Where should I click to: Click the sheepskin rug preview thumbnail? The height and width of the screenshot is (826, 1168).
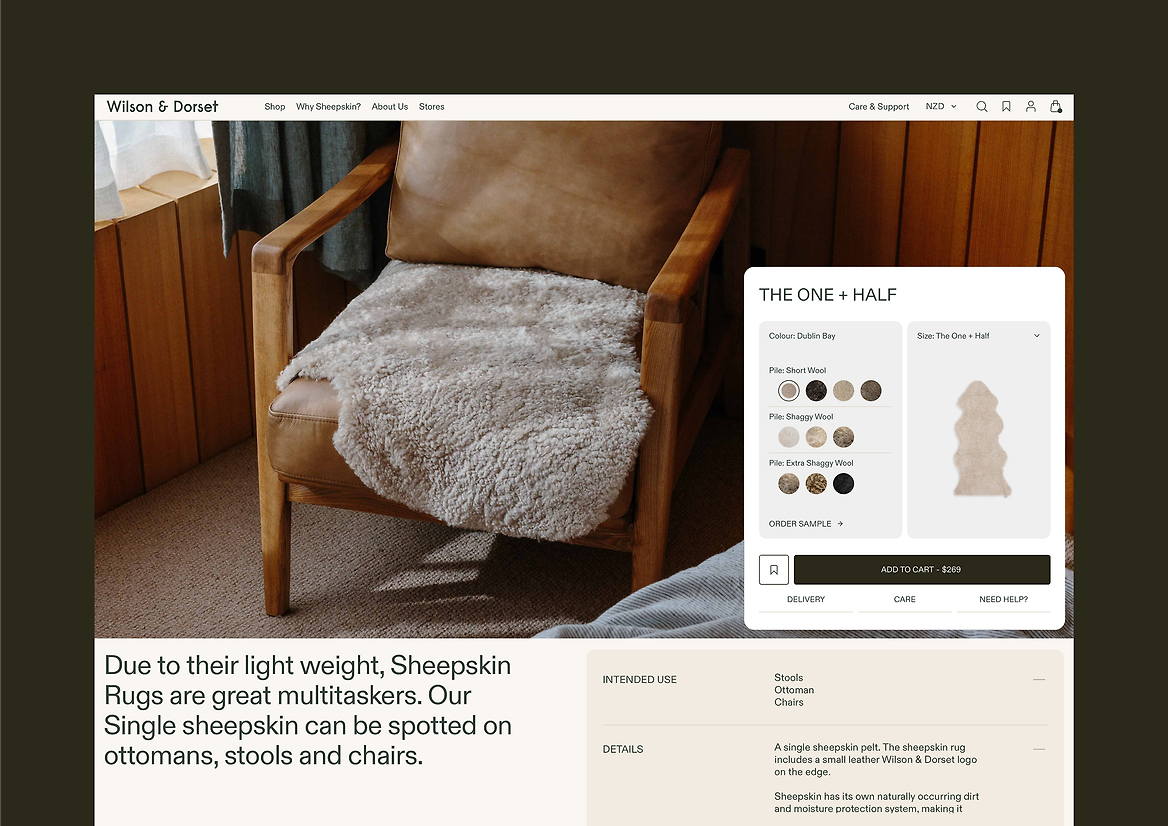point(980,439)
